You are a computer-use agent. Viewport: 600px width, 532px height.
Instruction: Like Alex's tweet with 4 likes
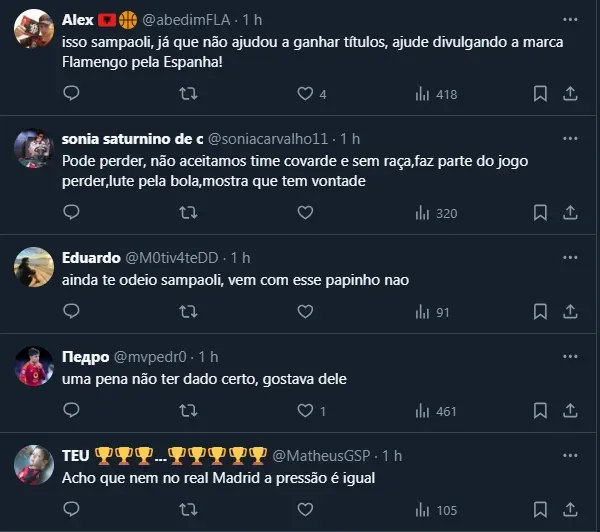coord(305,93)
